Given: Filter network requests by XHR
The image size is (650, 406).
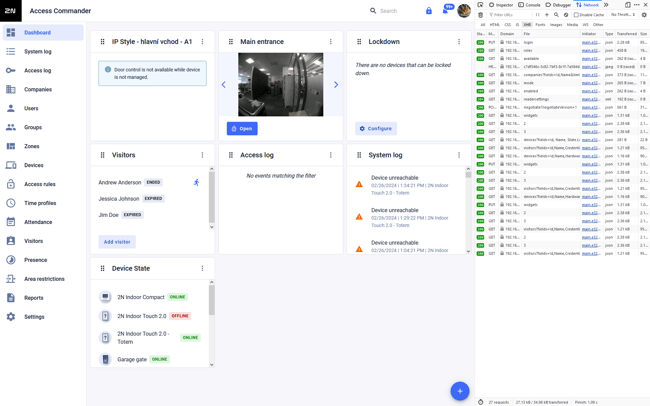Looking at the screenshot, I should 527,24.
